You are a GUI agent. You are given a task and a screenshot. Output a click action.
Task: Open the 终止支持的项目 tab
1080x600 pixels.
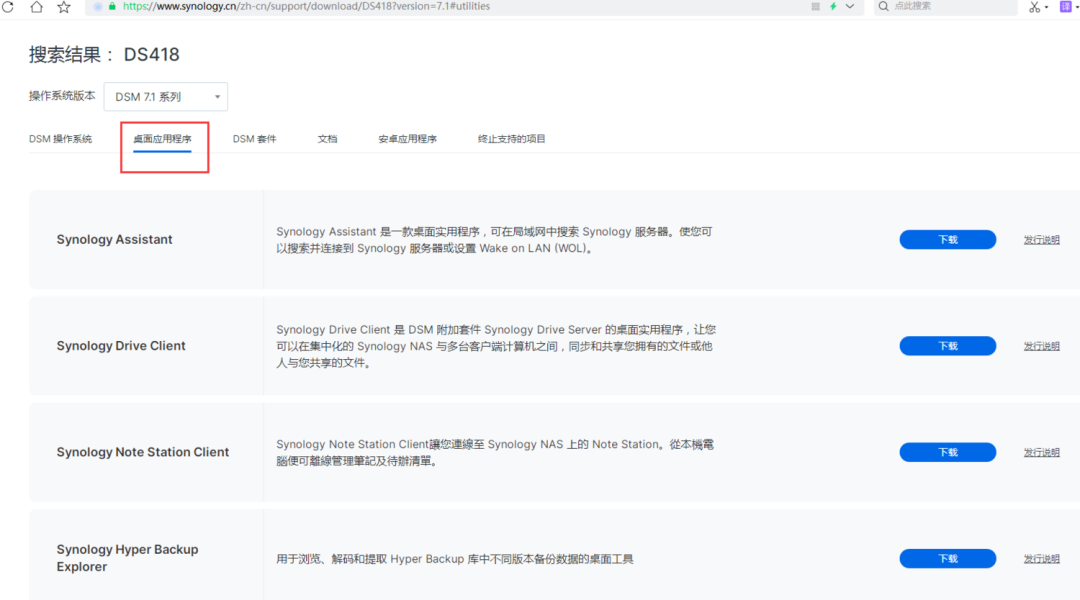[511, 139]
